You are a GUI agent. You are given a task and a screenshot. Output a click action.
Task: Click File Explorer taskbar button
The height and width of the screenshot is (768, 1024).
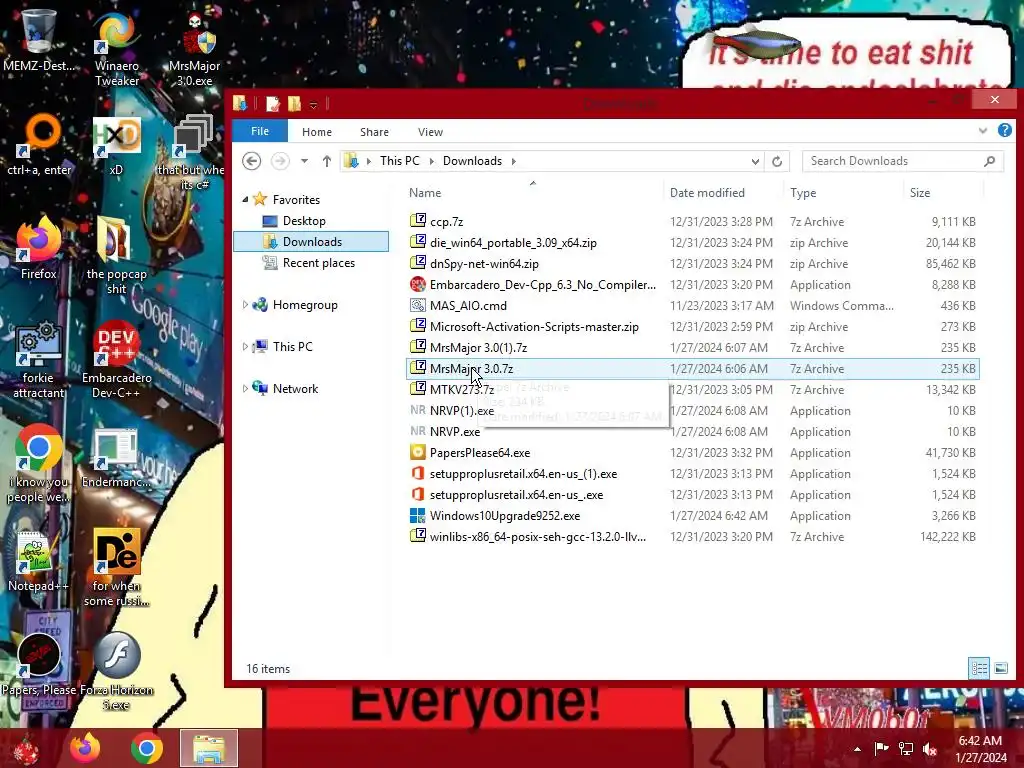[208, 748]
